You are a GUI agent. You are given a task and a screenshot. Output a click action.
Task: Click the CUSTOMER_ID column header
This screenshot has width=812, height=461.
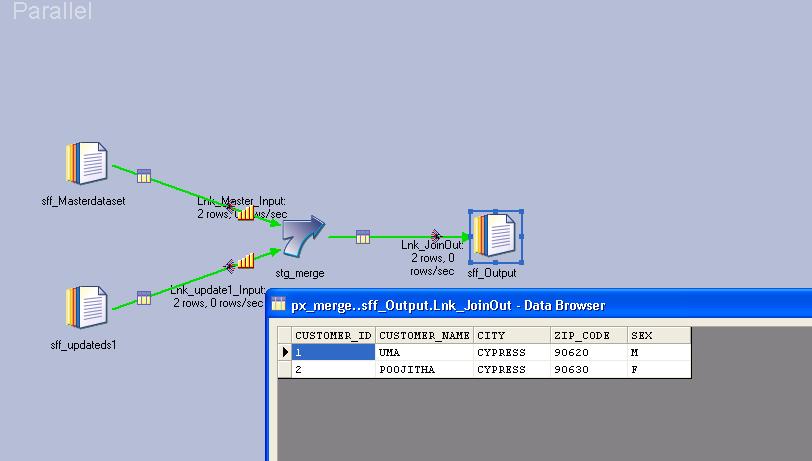(334, 336)
